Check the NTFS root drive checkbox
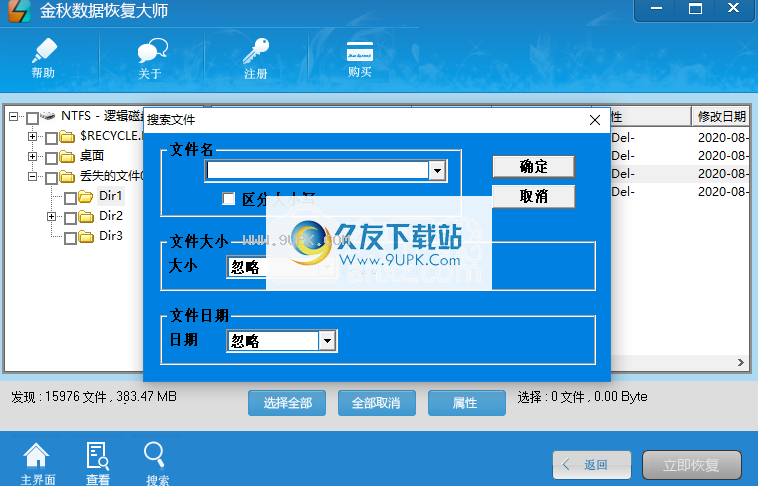This screenshot has width=758, height=486. (32, 118)
